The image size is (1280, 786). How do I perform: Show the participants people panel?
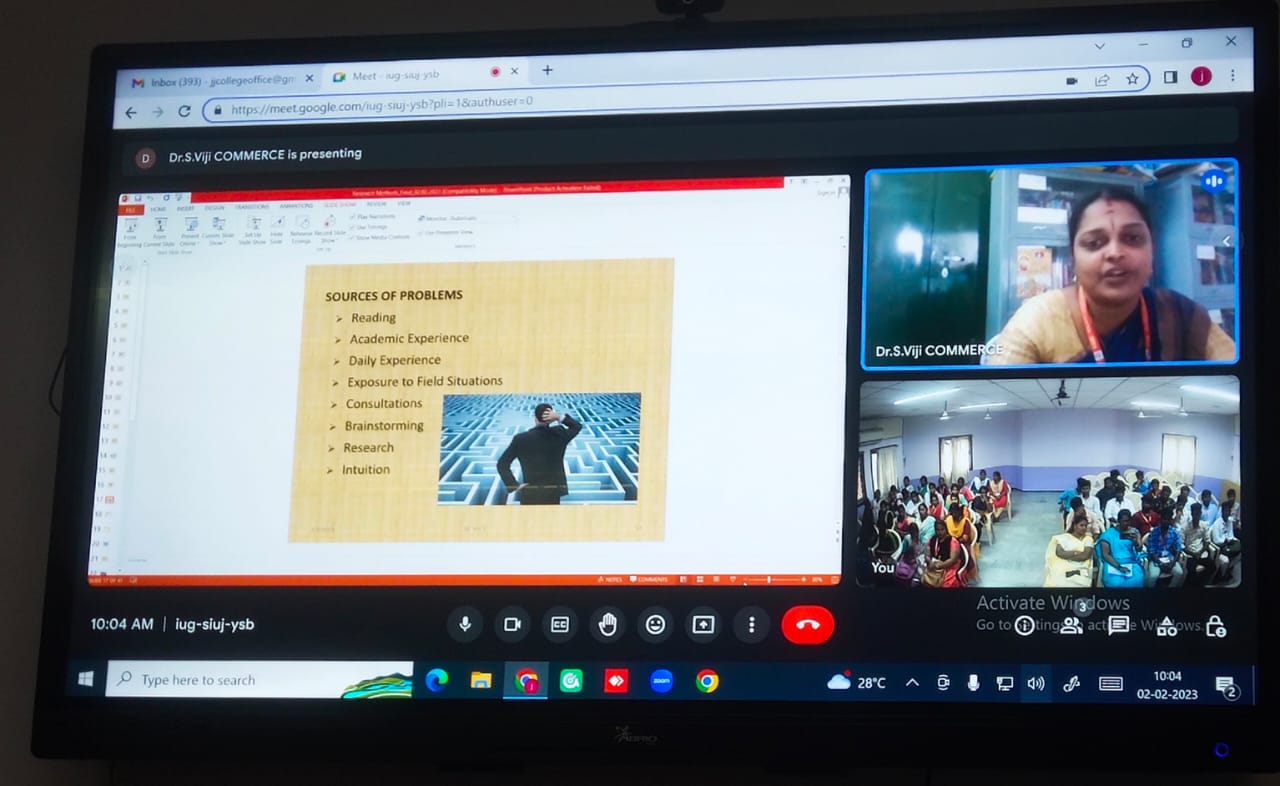tap(1071, 625)
